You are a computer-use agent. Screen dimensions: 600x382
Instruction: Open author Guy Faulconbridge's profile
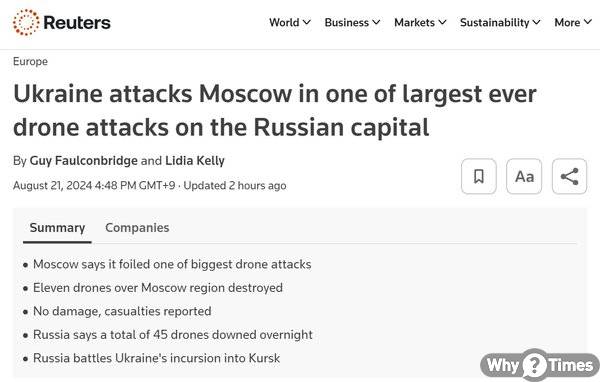(x=83, y=160)
